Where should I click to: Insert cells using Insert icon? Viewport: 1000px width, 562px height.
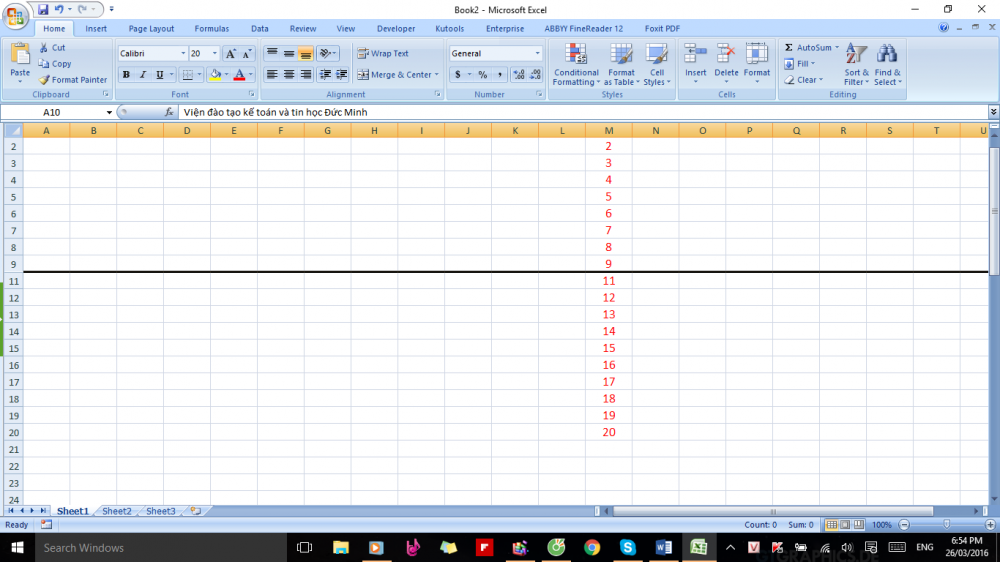point(695,55)
